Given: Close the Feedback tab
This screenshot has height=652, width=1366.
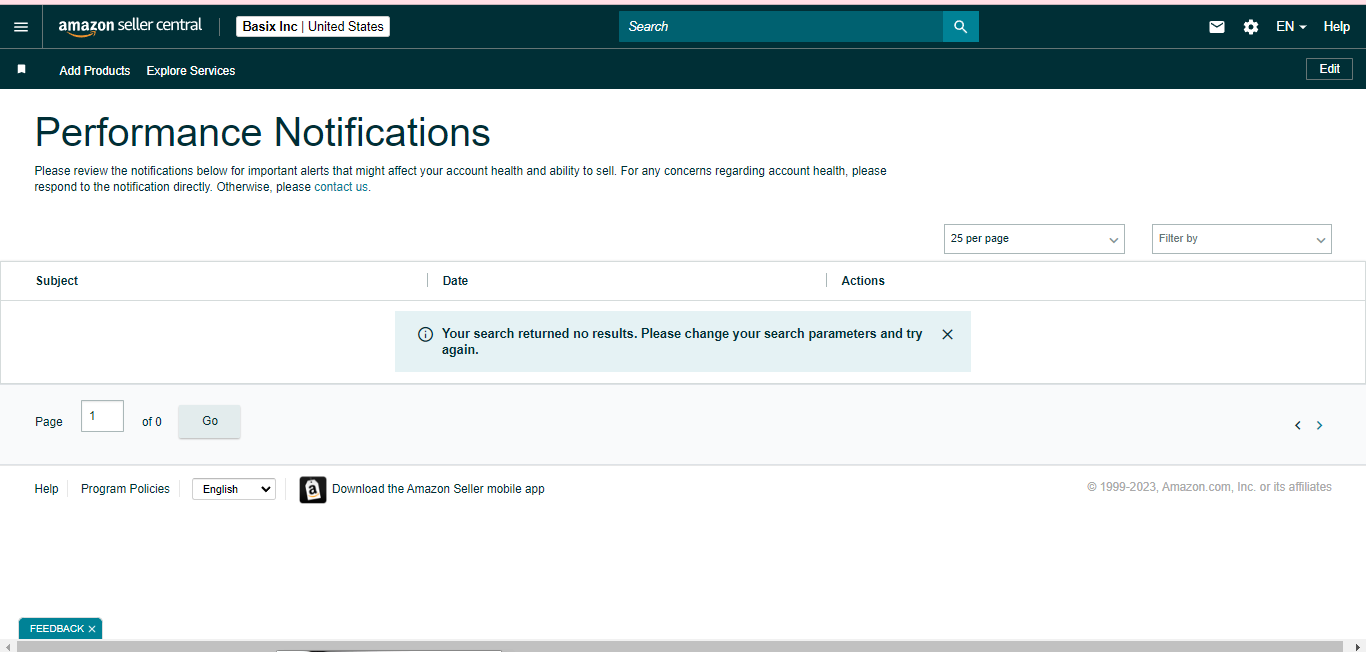Looking at the screenshot, I should coord(92,629).
